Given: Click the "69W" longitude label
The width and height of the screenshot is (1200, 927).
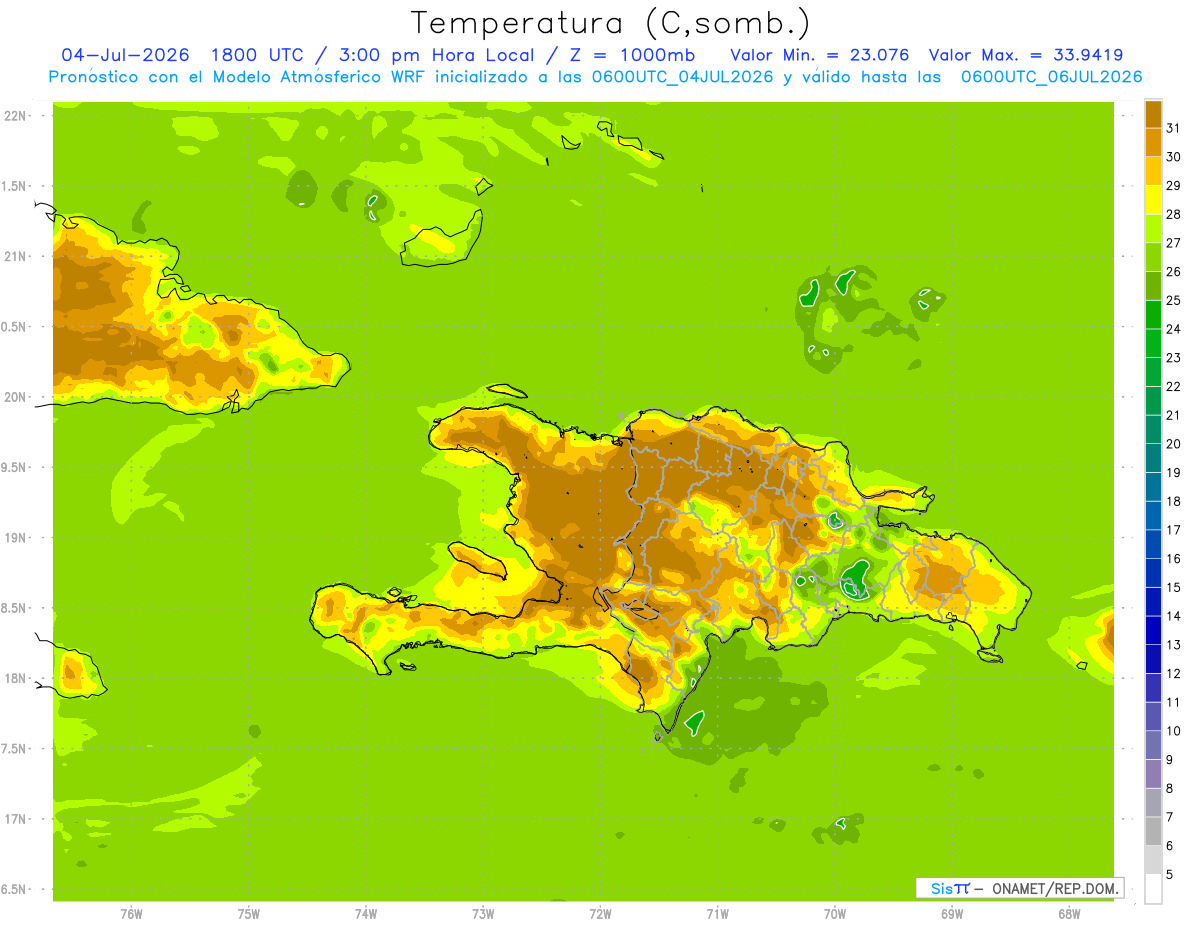Looking at the screenshot, I should [x=952, y=914].
